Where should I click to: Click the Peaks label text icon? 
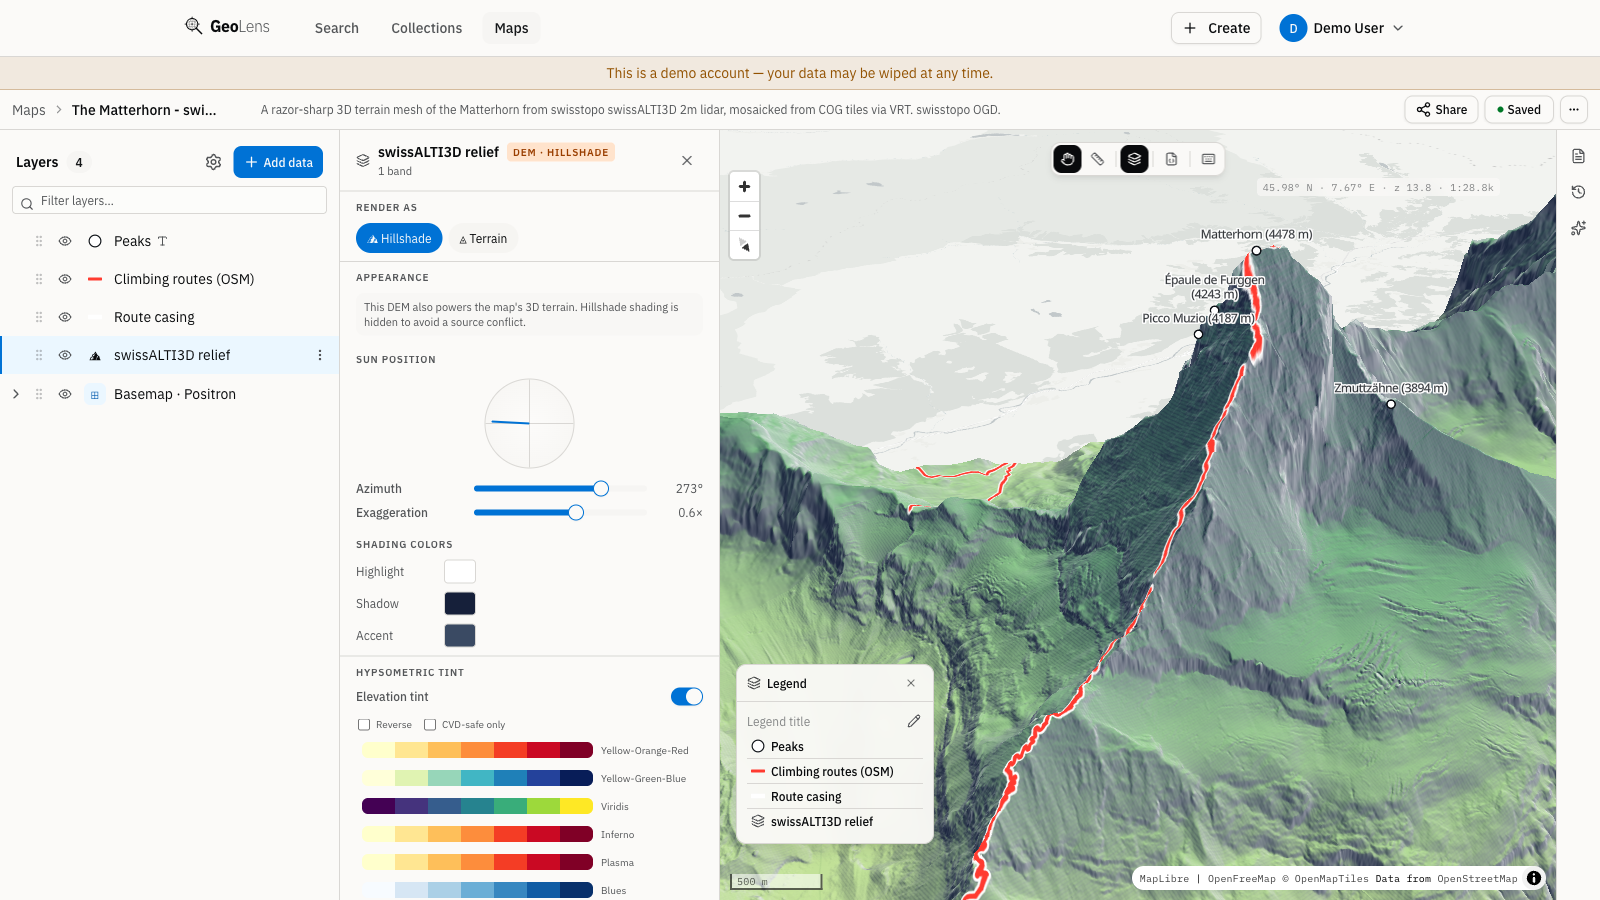click(x=162, y=241)
